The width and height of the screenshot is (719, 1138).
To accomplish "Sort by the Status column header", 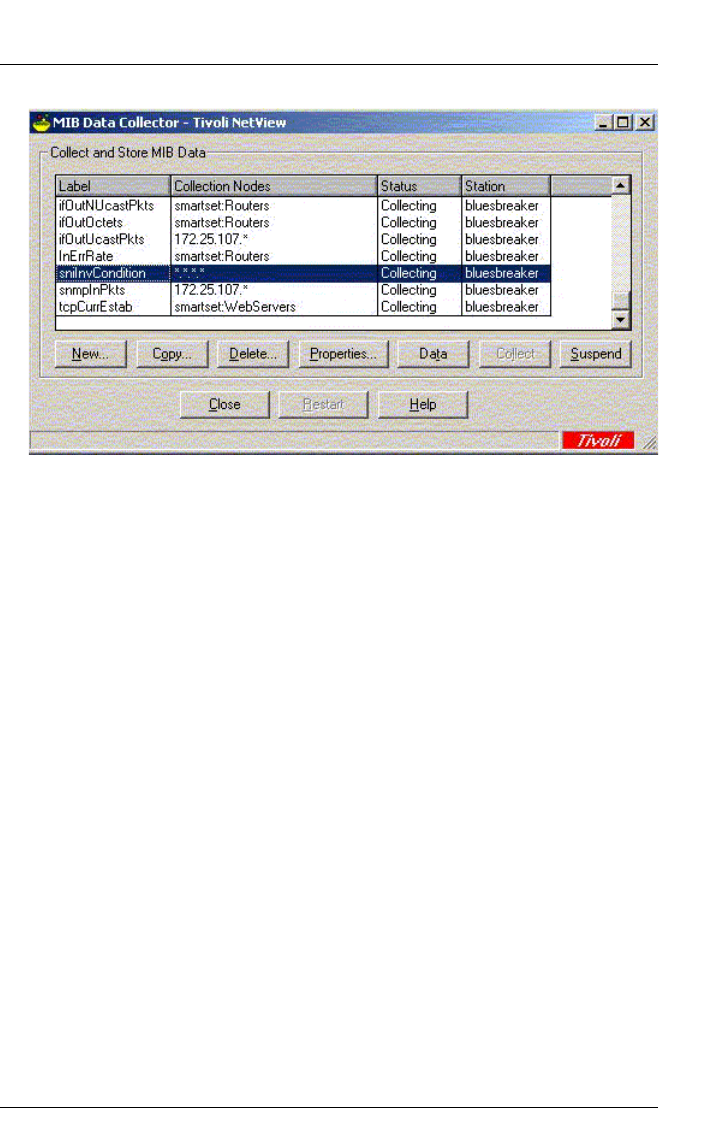I will (419, 186).
